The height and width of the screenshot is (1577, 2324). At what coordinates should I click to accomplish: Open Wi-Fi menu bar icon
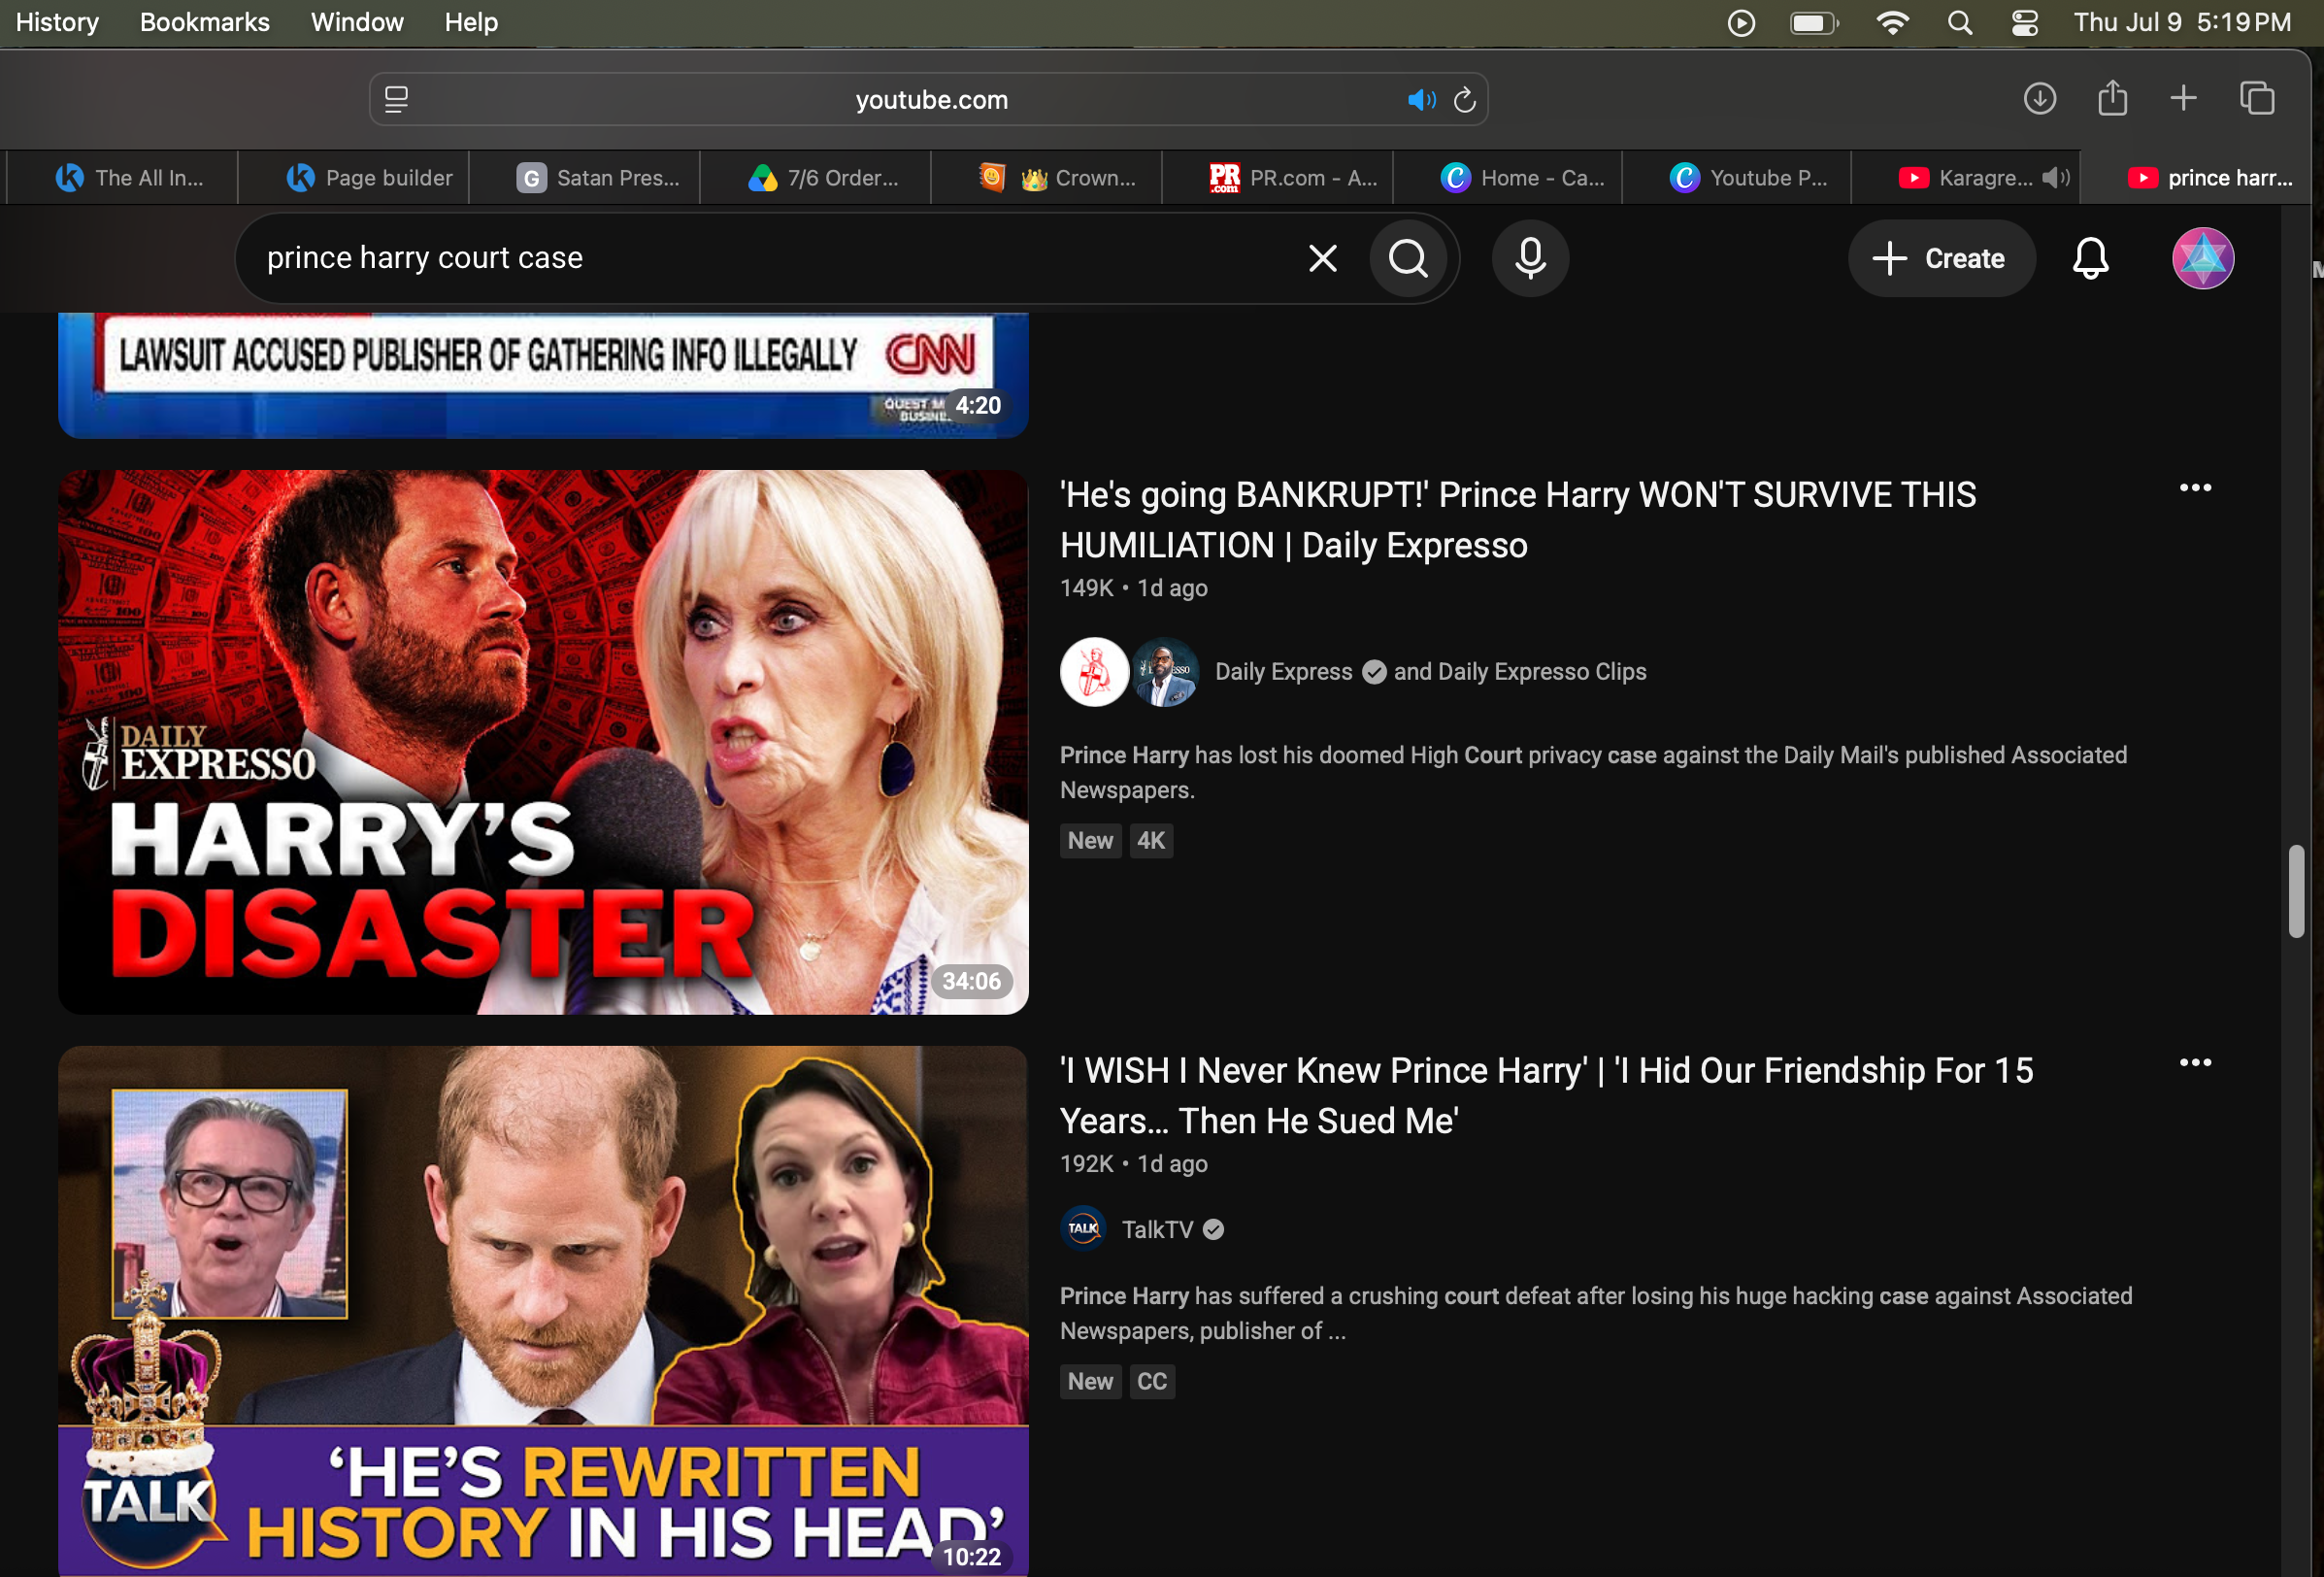(1892, 23)
